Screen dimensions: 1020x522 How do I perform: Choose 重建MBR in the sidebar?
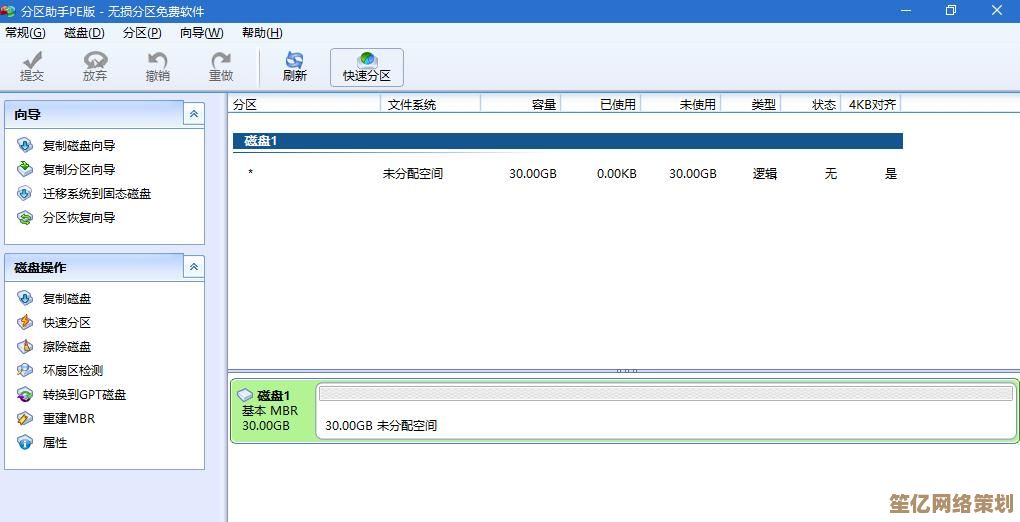68,419
